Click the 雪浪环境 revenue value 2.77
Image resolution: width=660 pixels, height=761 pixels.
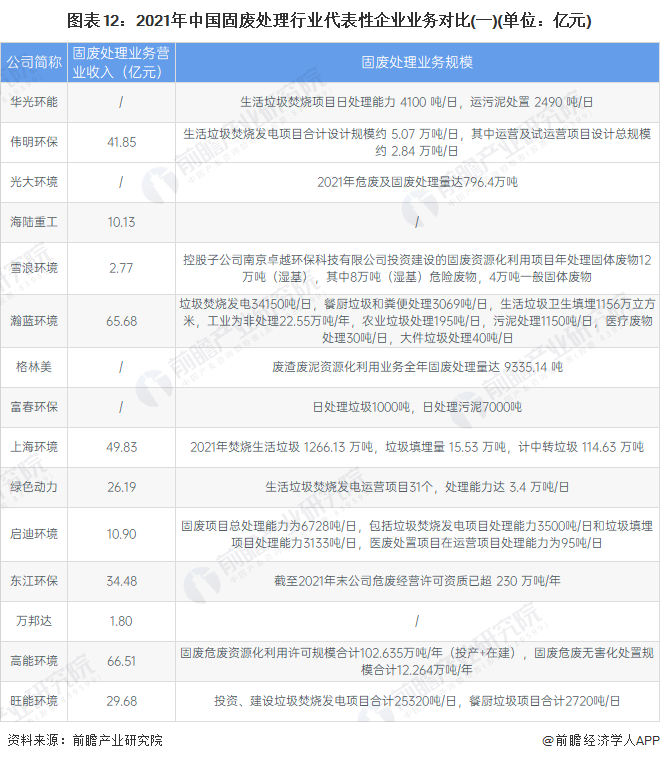120,267
